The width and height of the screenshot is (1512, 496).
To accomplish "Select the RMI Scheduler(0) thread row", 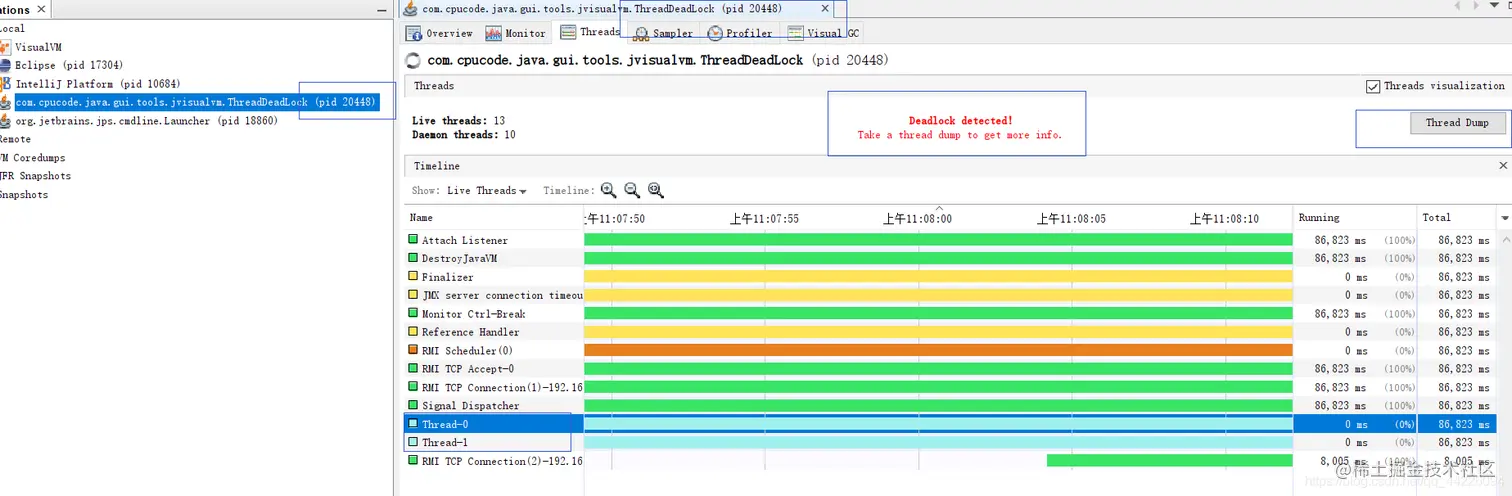I will 950,350.
